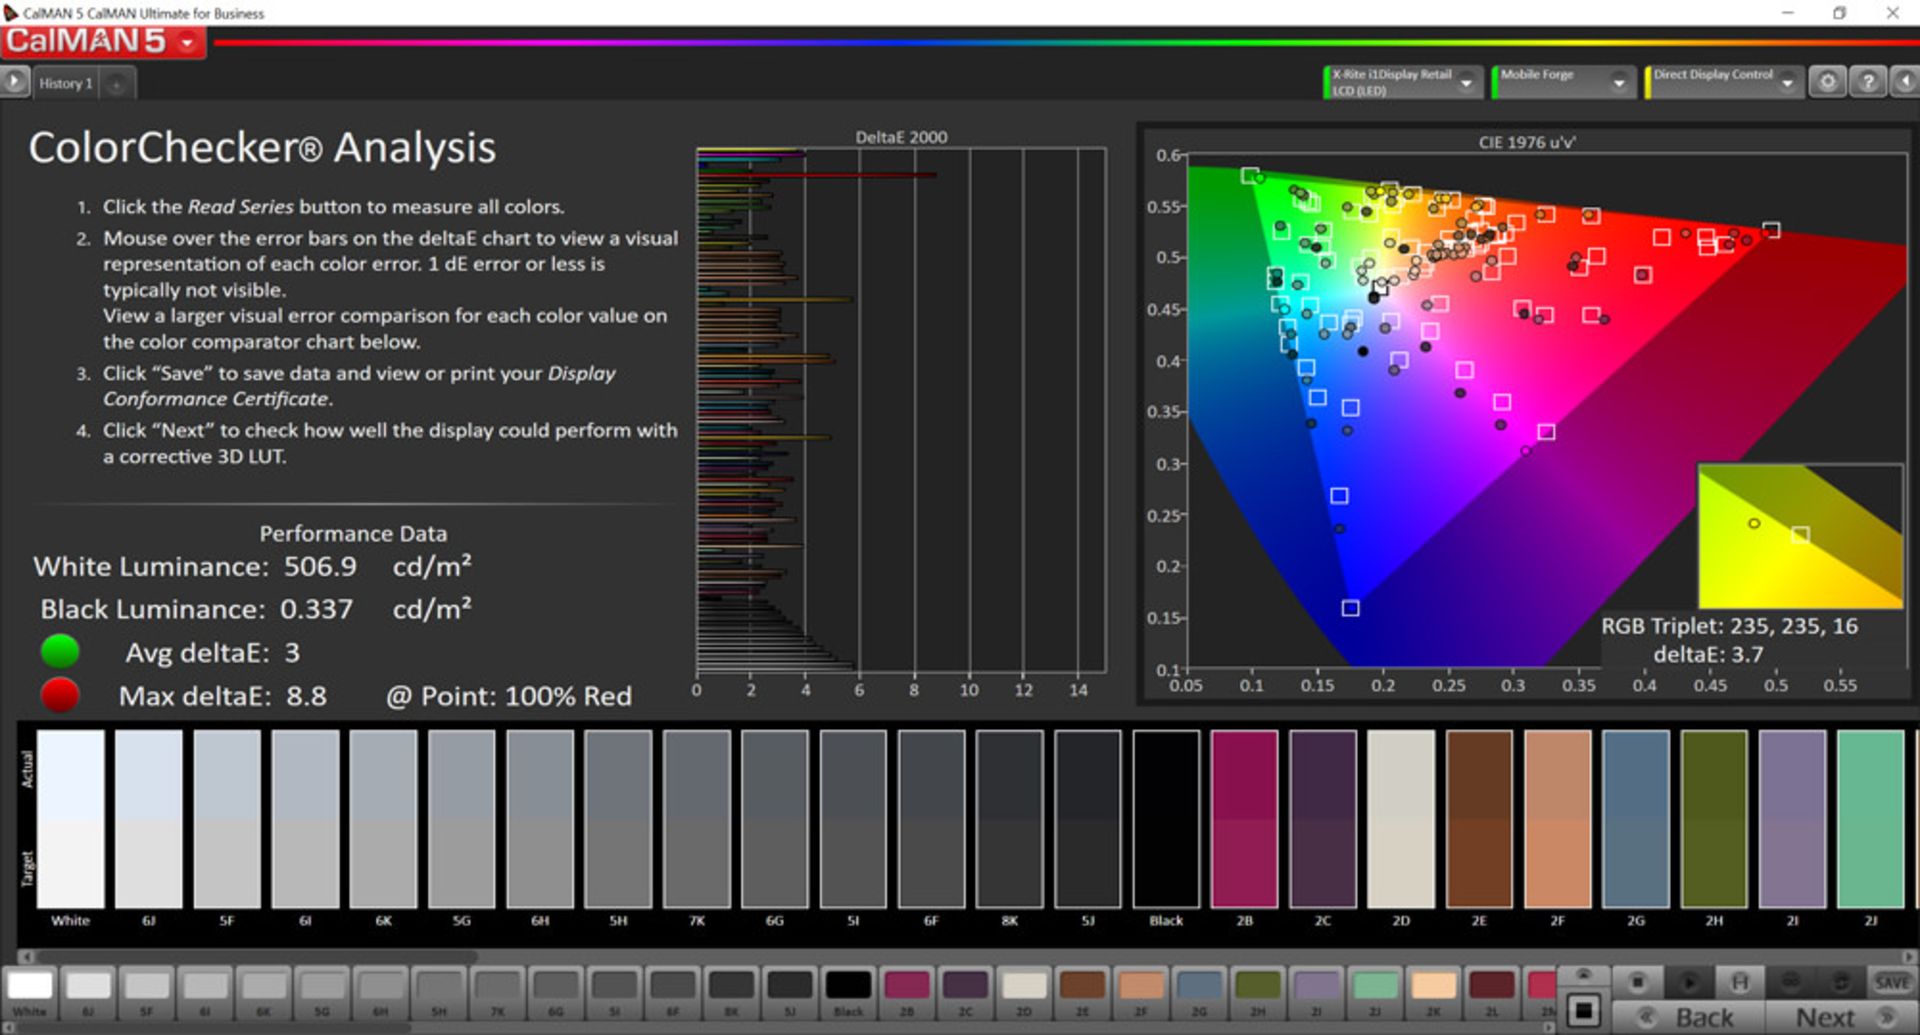The width and height of the screenshot is (1920, 1035).
Task: Click the H icon in bottom toolbar
Action: pos(1739,983)
